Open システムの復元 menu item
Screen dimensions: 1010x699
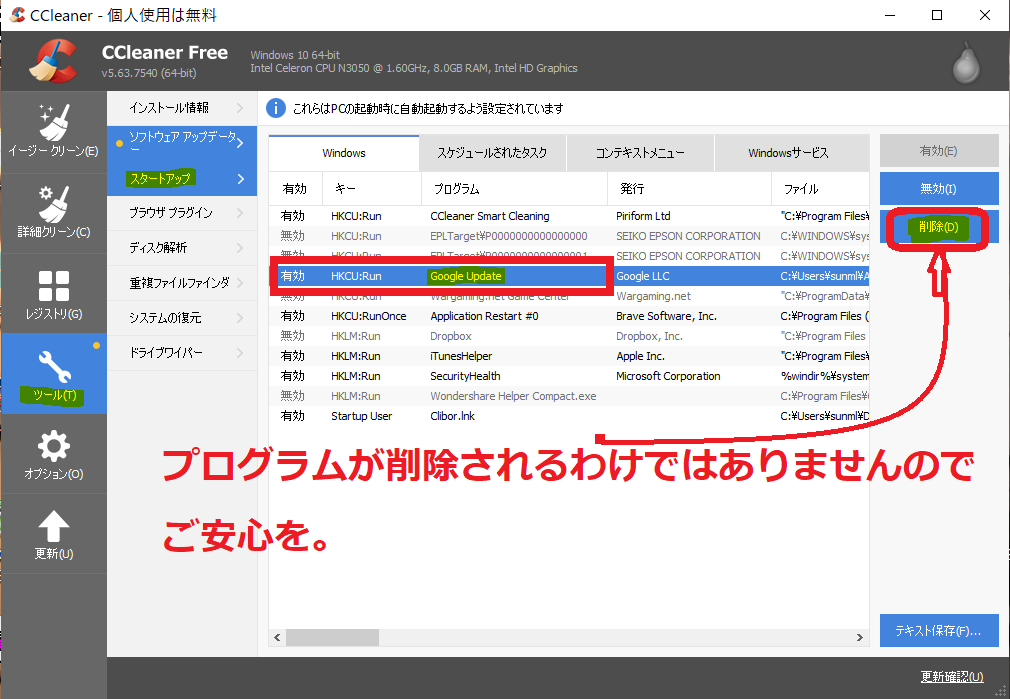click(x=182, y=318)
